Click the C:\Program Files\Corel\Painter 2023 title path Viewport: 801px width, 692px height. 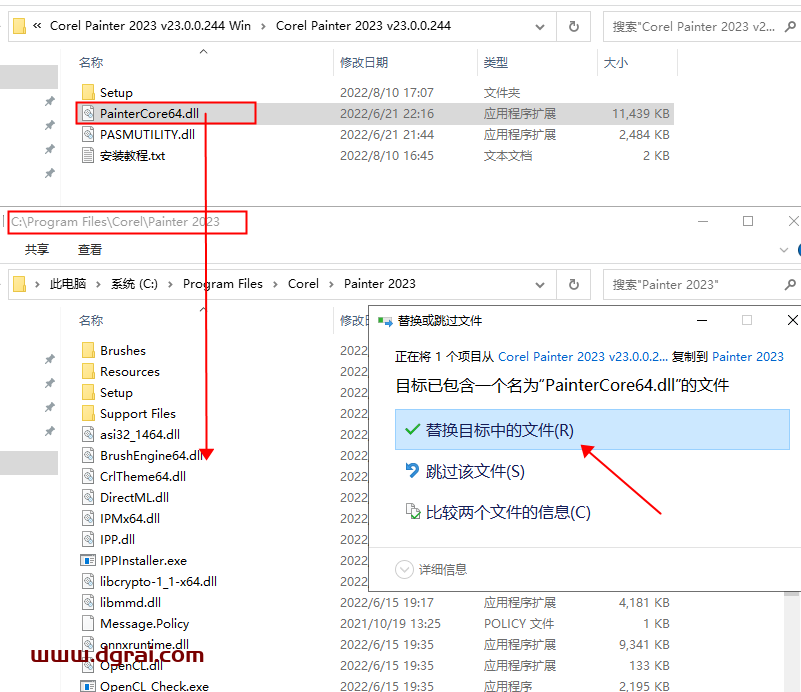click(115, 222)
